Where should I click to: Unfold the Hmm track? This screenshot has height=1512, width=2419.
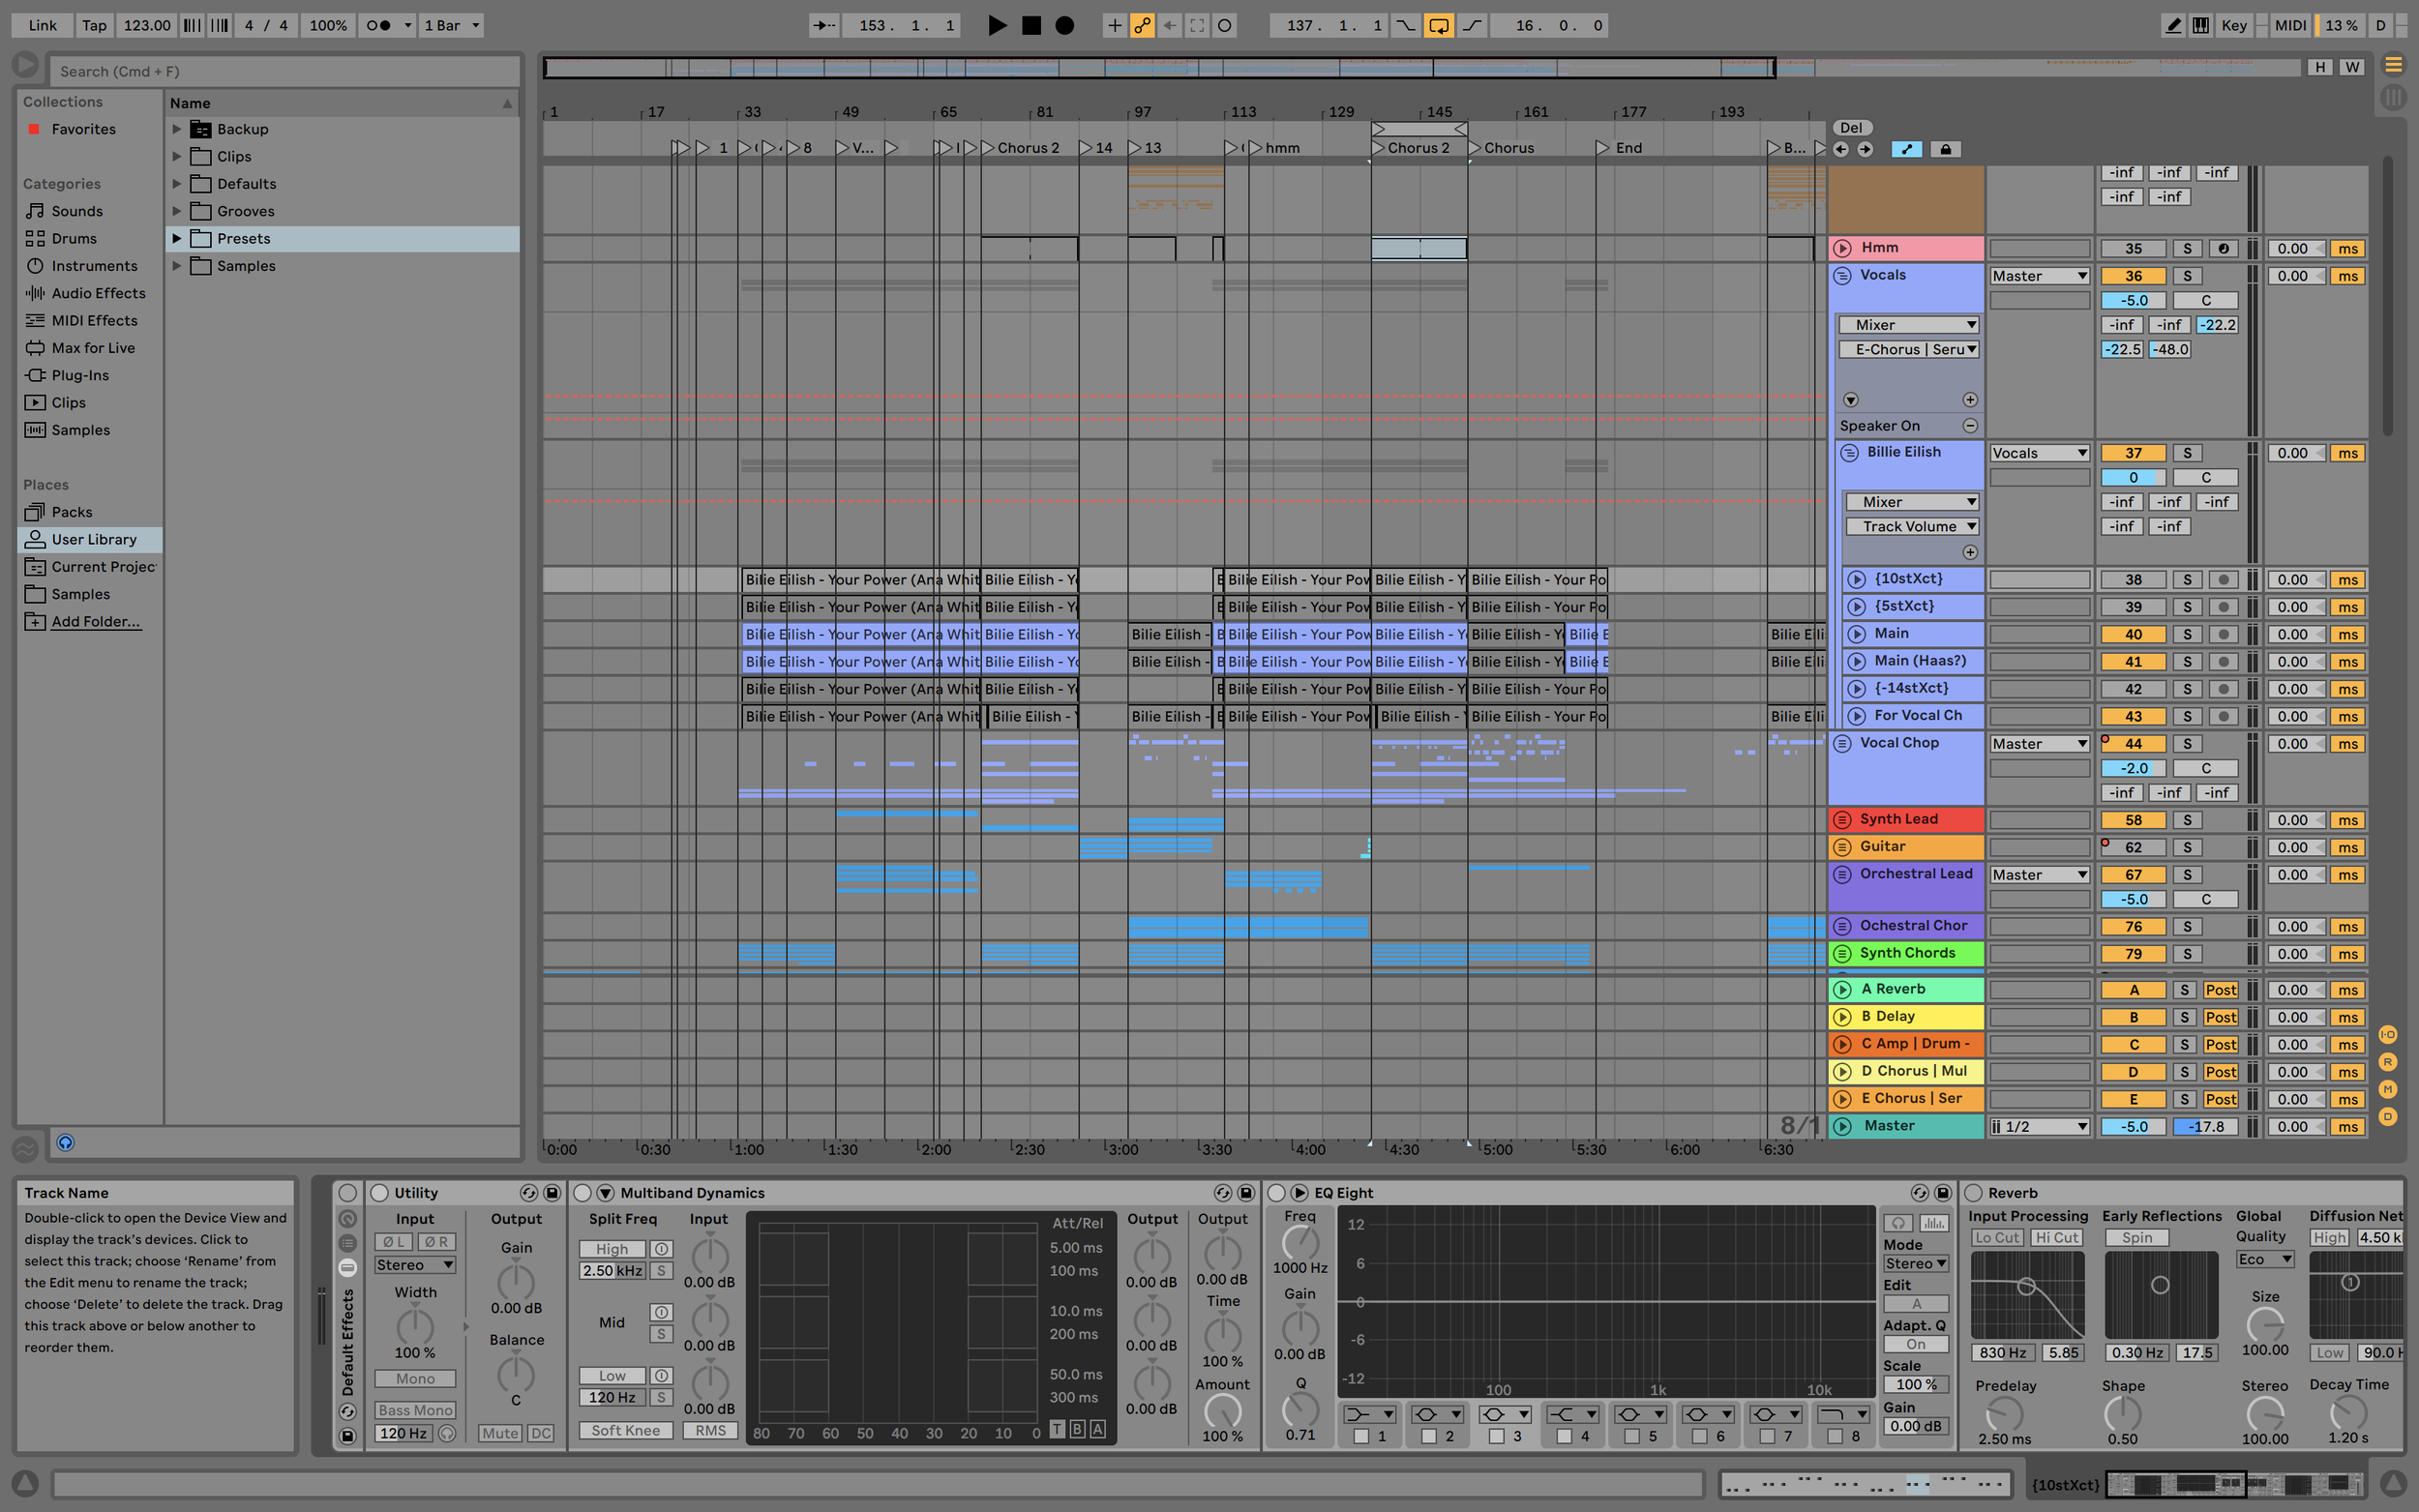point(1842,248)
